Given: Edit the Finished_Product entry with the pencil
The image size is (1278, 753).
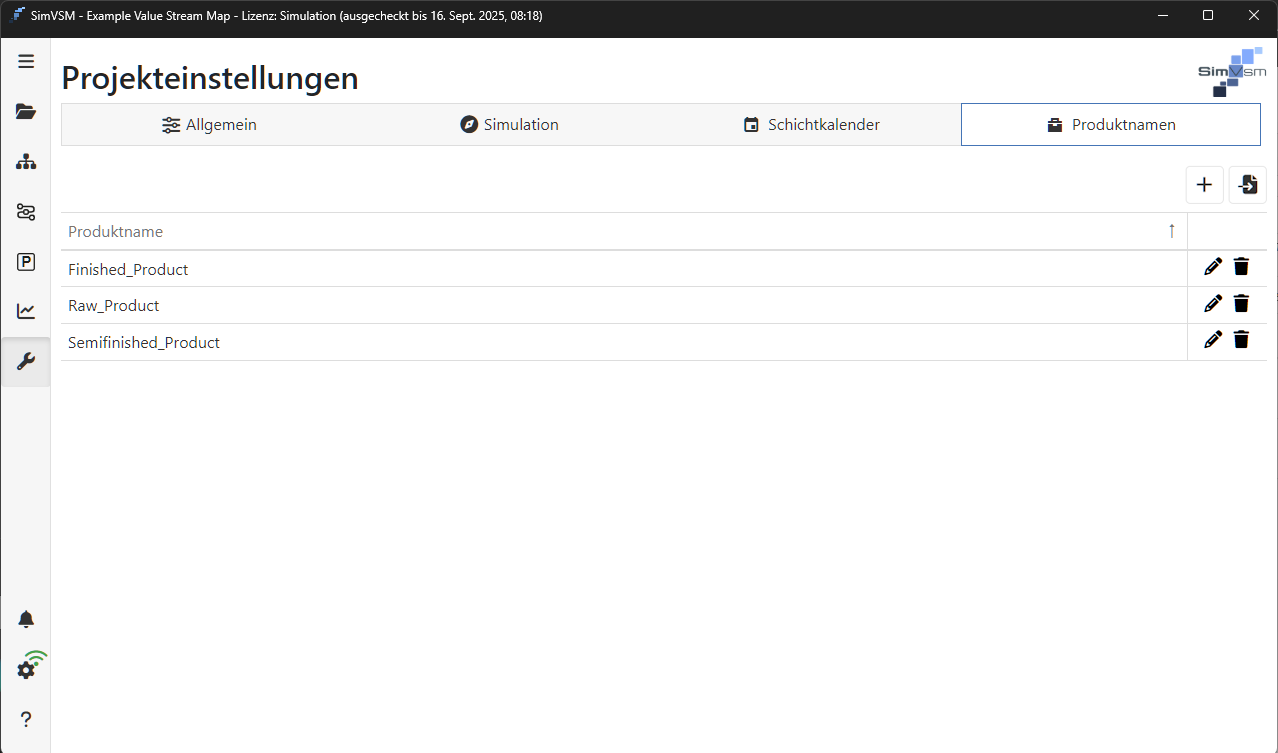Looking at the screenshot, I should click(1213, 266).
